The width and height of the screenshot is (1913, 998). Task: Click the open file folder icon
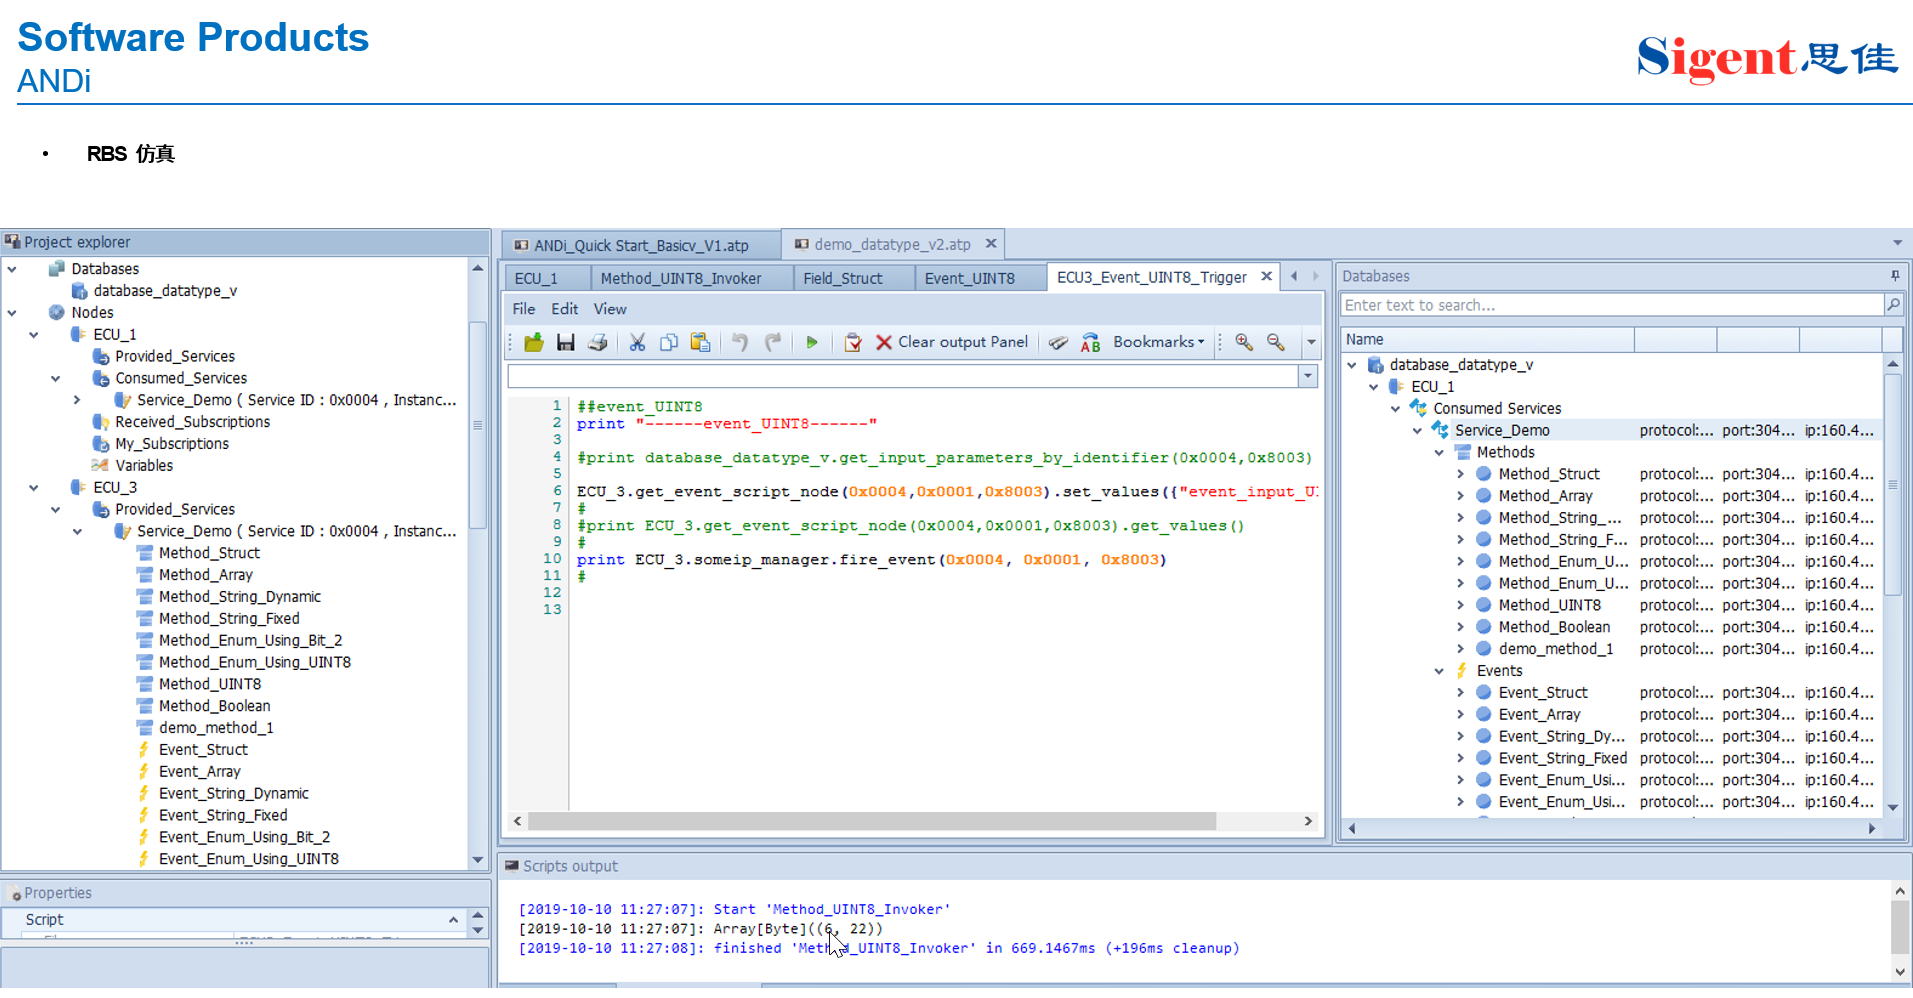(534, 342)
